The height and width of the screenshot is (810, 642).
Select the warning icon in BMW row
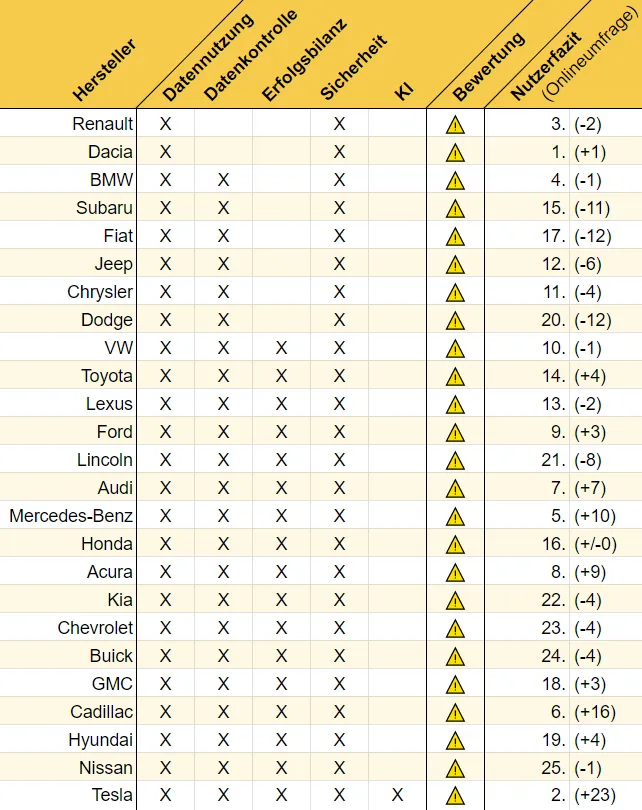[455, 181]
